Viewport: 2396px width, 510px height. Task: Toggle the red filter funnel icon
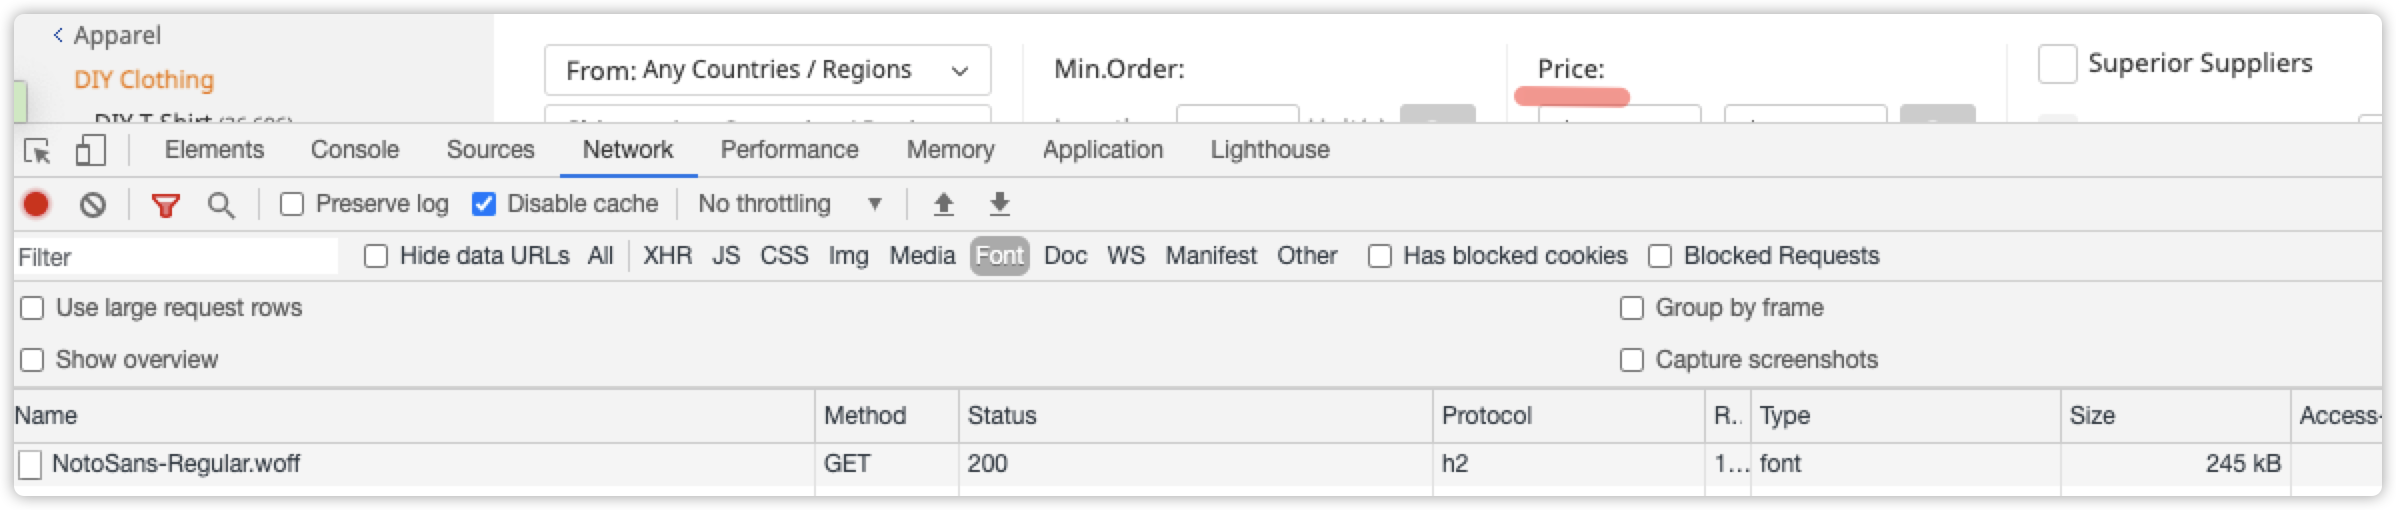pos(165,206)
